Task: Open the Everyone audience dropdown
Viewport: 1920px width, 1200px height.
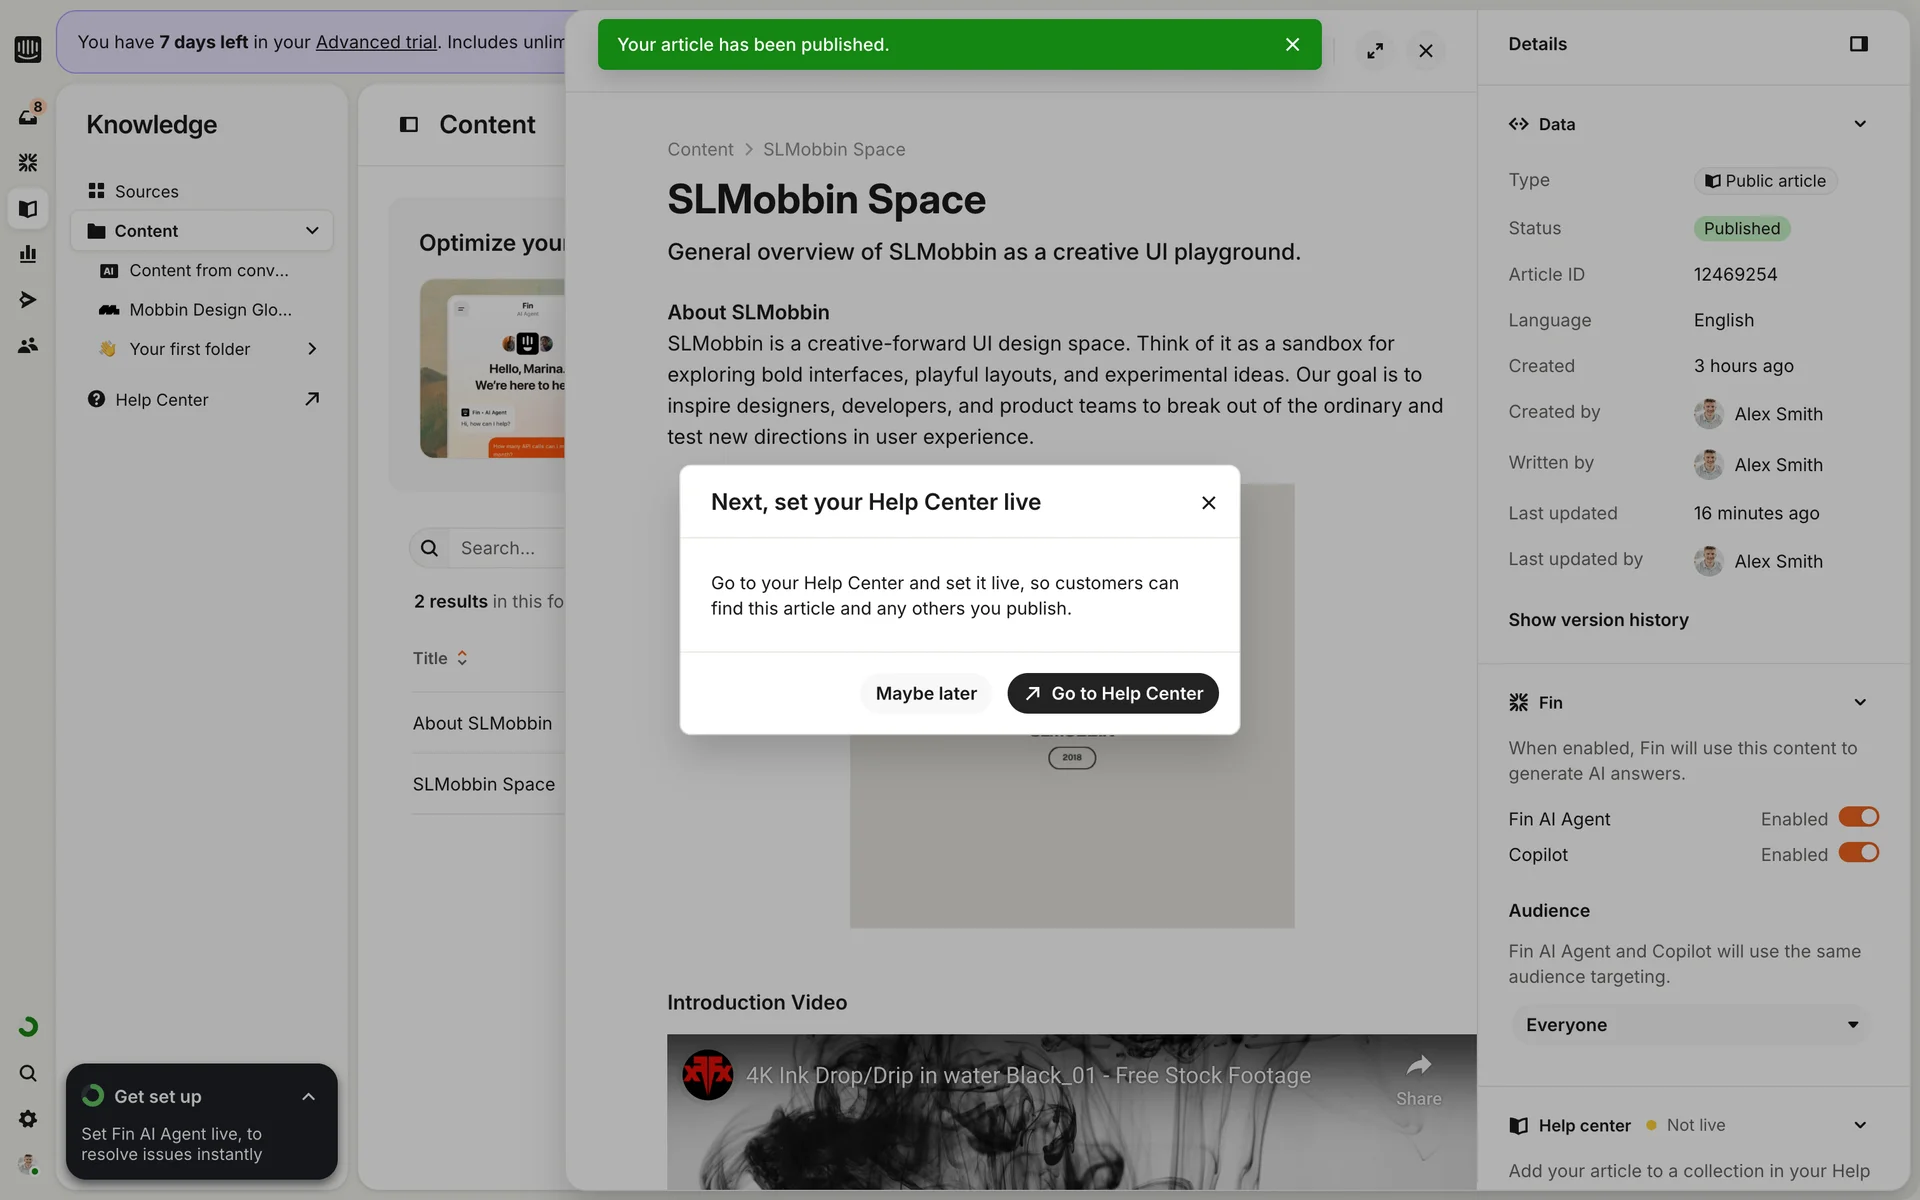Action: [1690, 1025]
